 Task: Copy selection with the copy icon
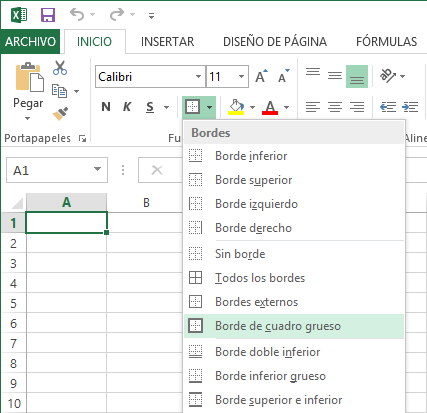coord(60,91)
